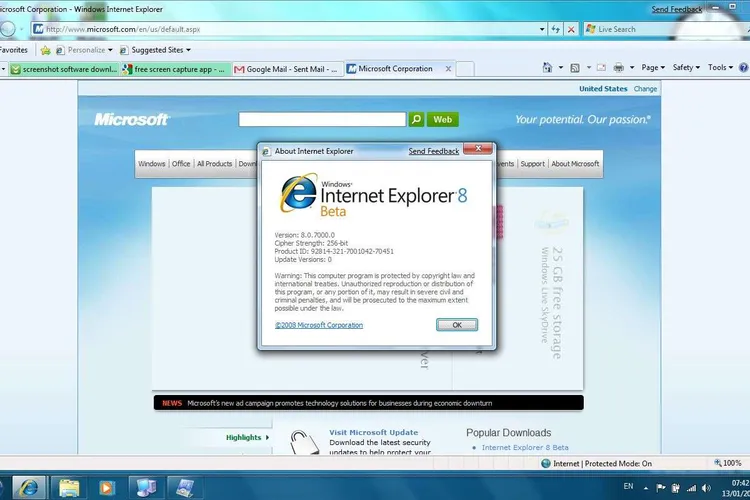Click the 100% zoom level control
The width and height of the screenshot is (750, 500).
[728, 463]
